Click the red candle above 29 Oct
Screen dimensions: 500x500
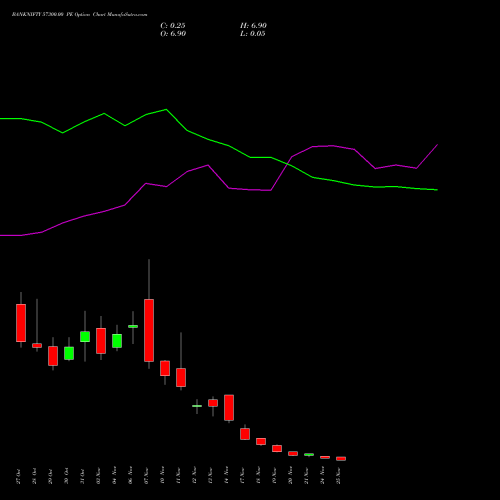[x=53, y=356]
